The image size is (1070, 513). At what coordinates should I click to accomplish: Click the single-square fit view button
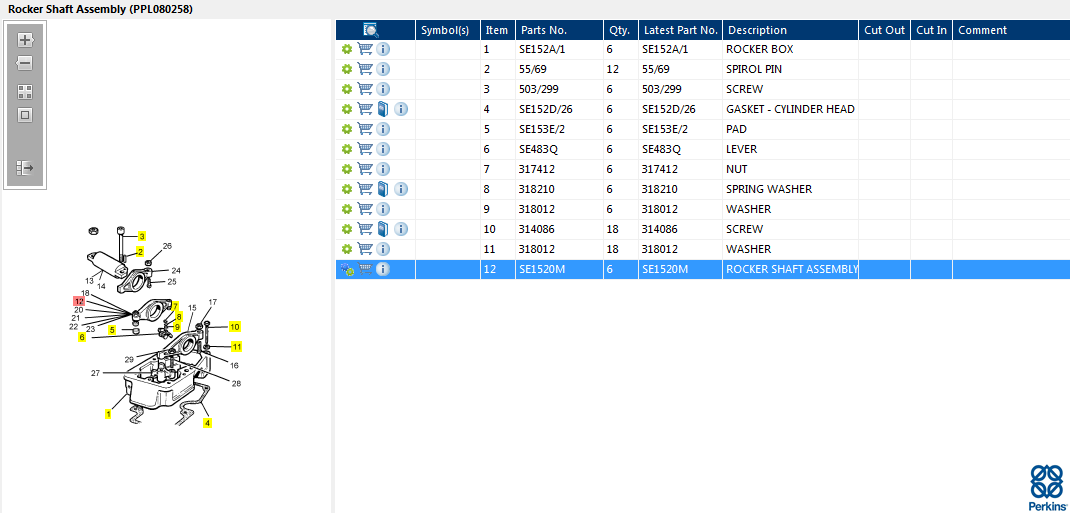coord(25,114)
